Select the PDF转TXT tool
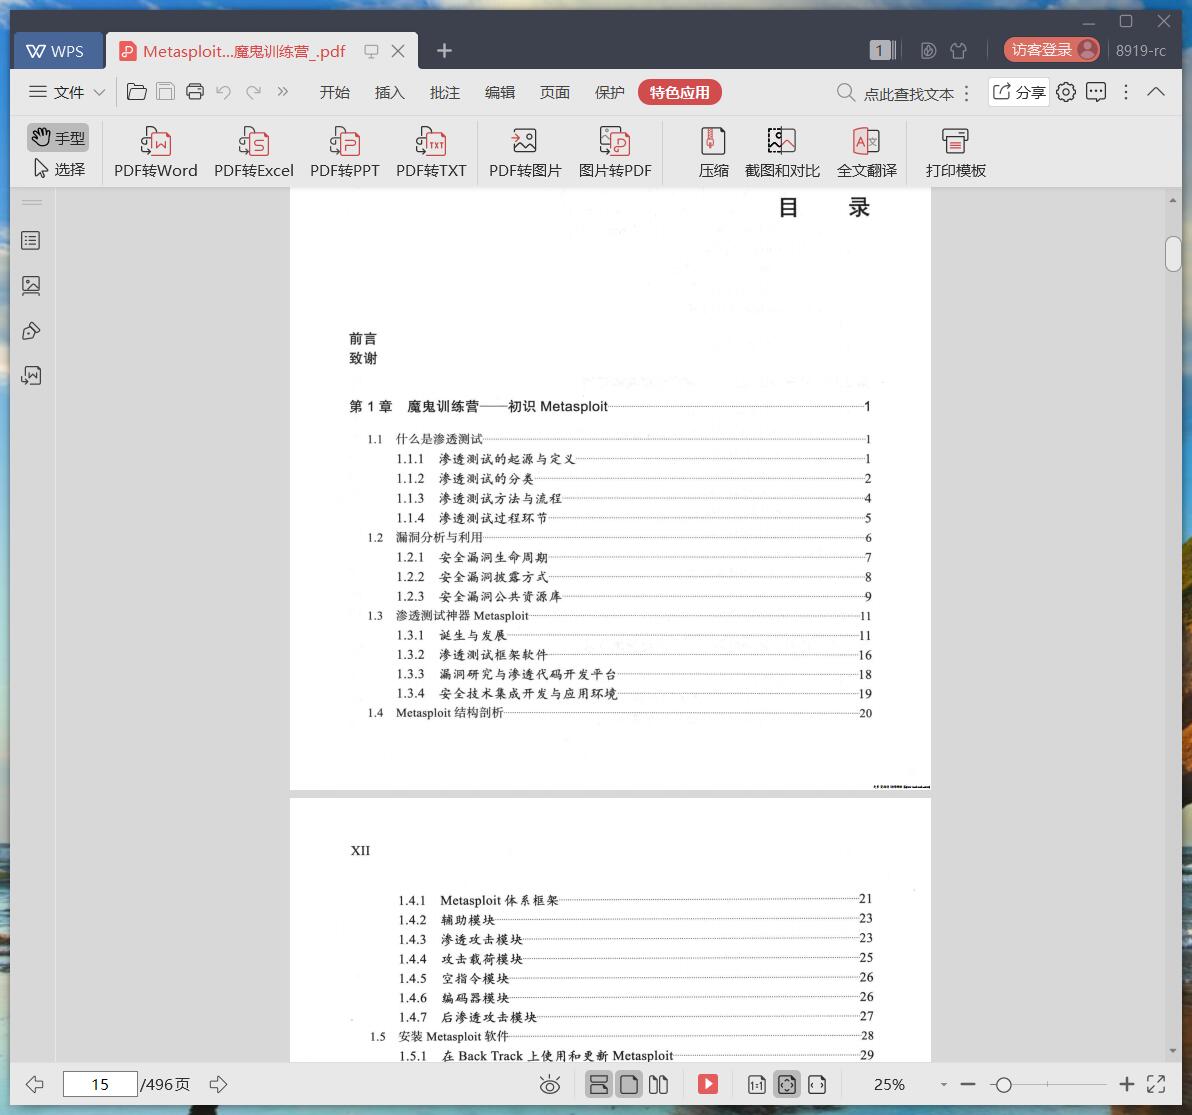 click(x=431, y=152)
